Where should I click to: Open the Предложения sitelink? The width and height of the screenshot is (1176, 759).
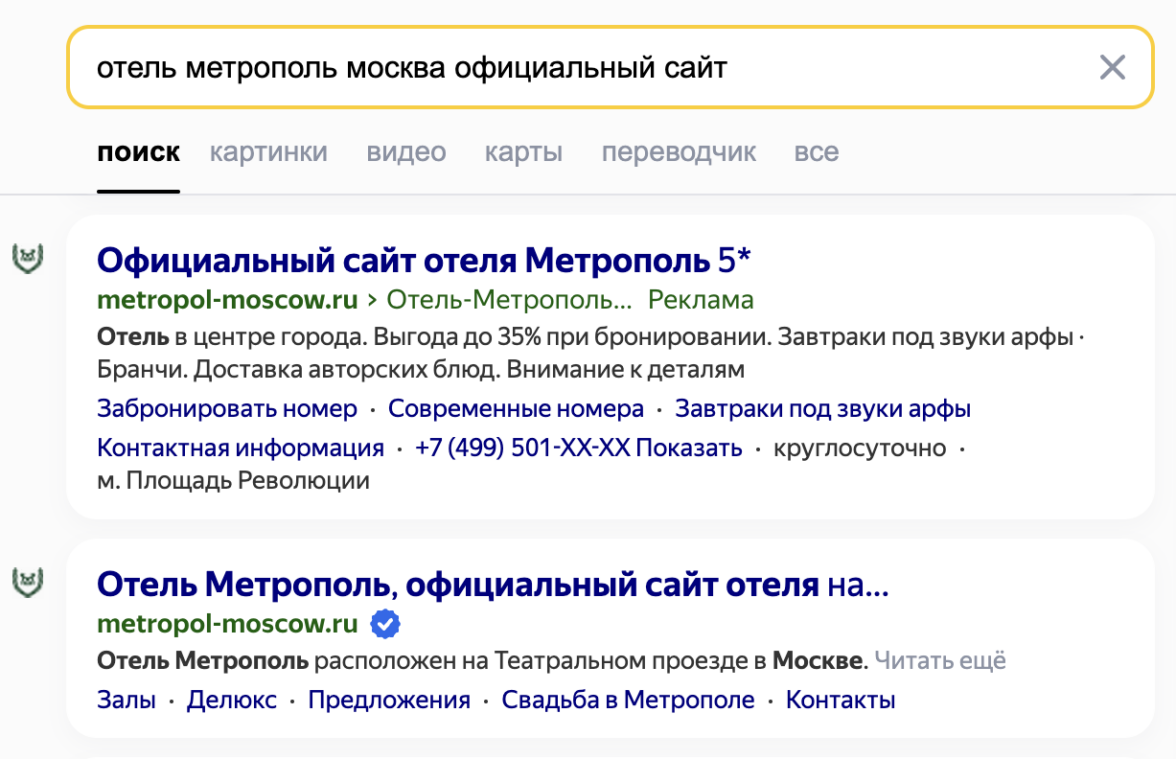click(389, 700)
